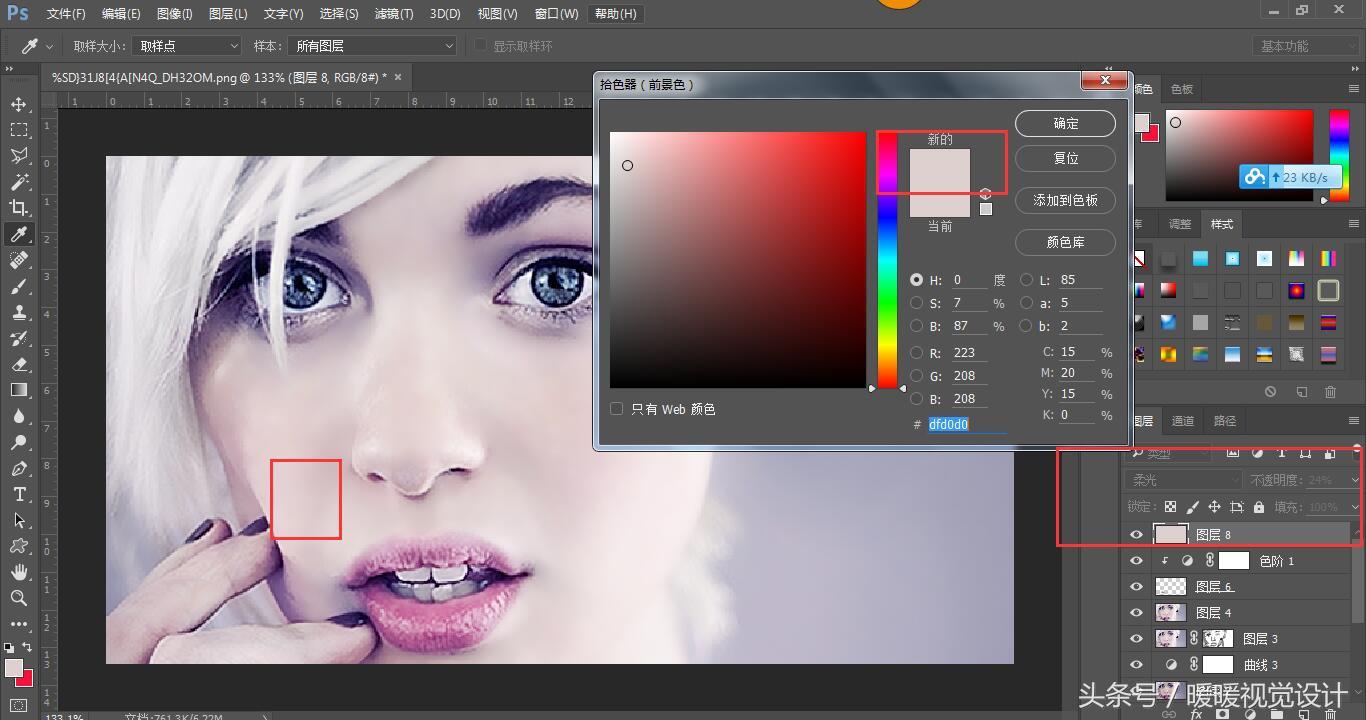Select the Pen tool
Screen dimensions: 1366x720
coord(19,468)
